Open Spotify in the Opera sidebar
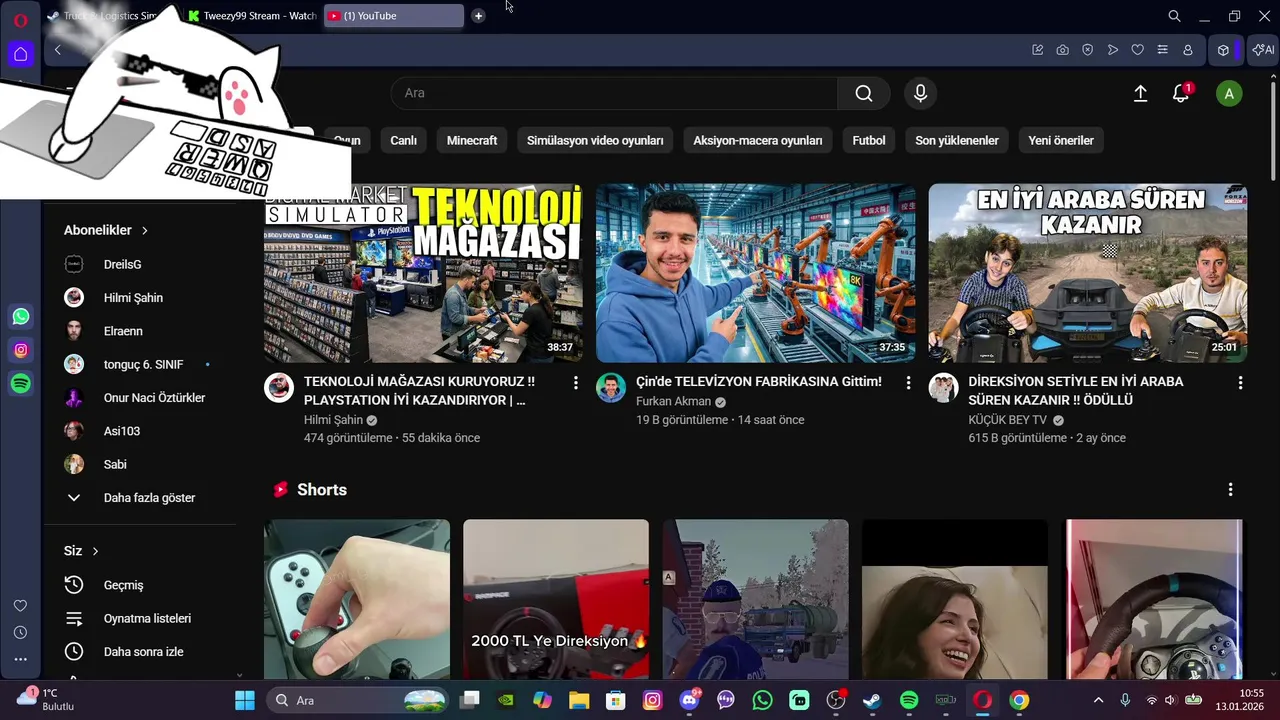Screen dimensions: 1280x720 (x=21, y=384)
